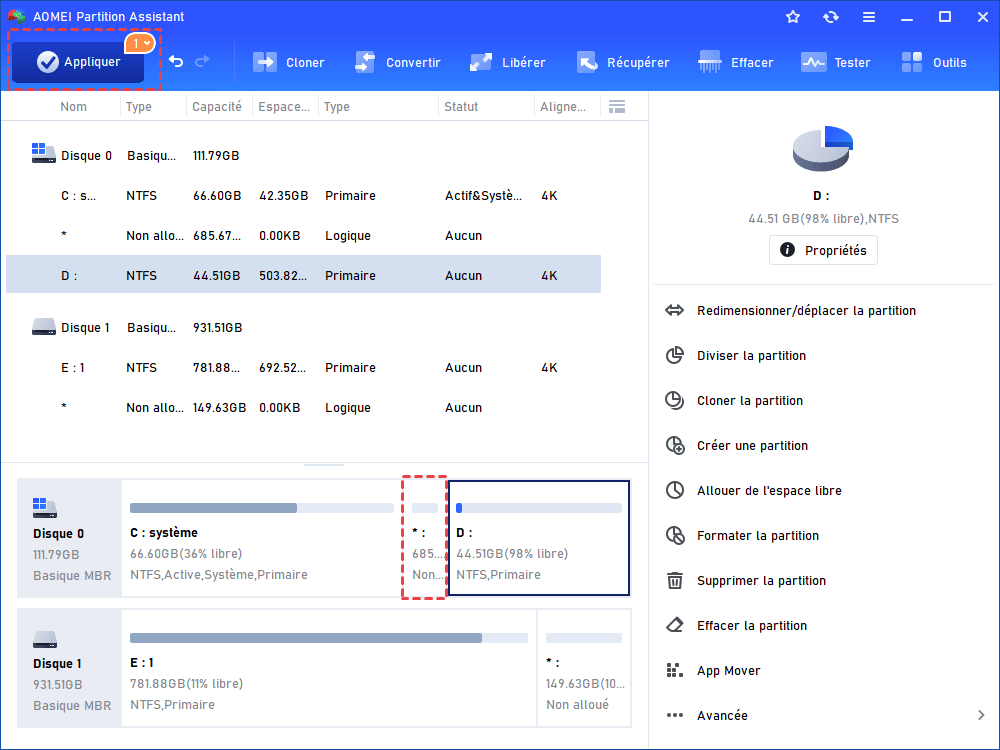
Task: Select the Disque 1 row in the list
Action: tap(304, 327)
